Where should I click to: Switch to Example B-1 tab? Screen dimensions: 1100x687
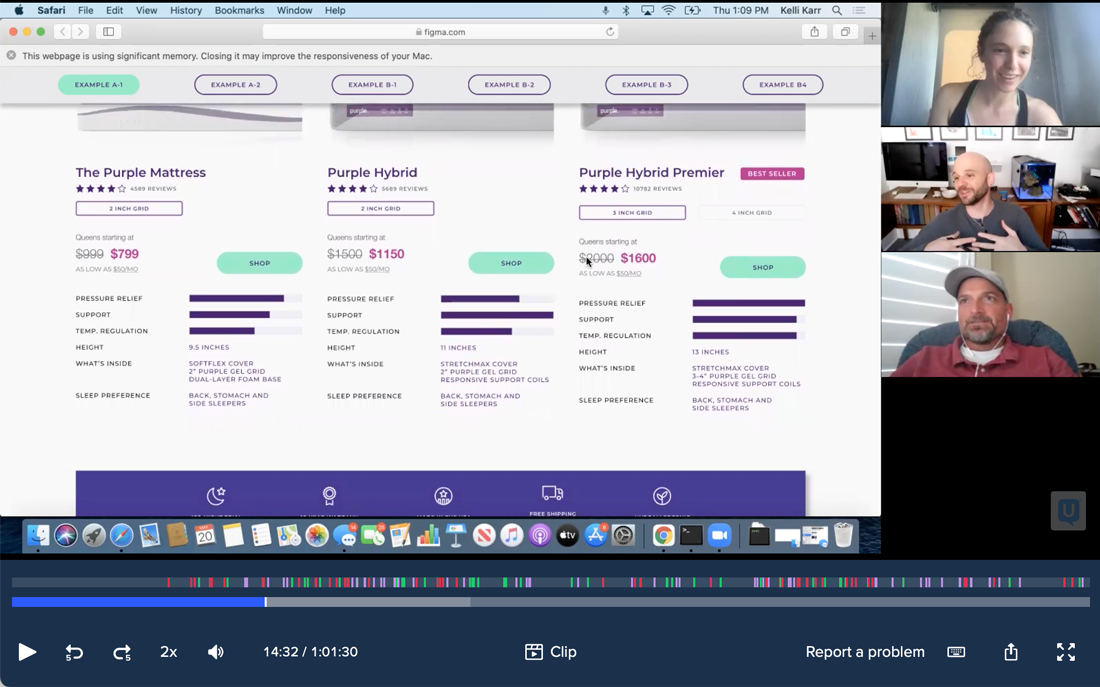coord(373,84)
